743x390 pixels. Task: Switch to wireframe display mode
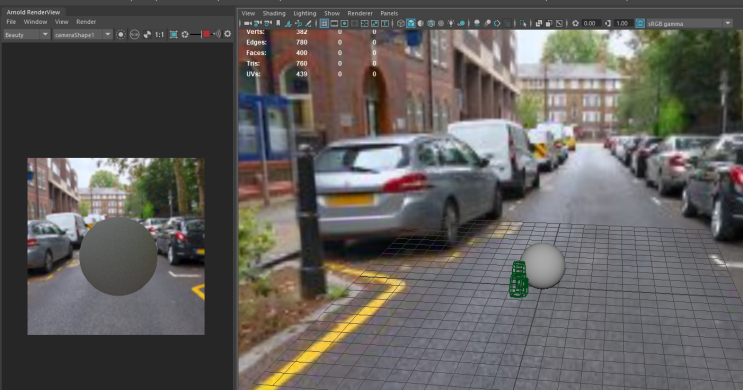(x=400, y=23)
